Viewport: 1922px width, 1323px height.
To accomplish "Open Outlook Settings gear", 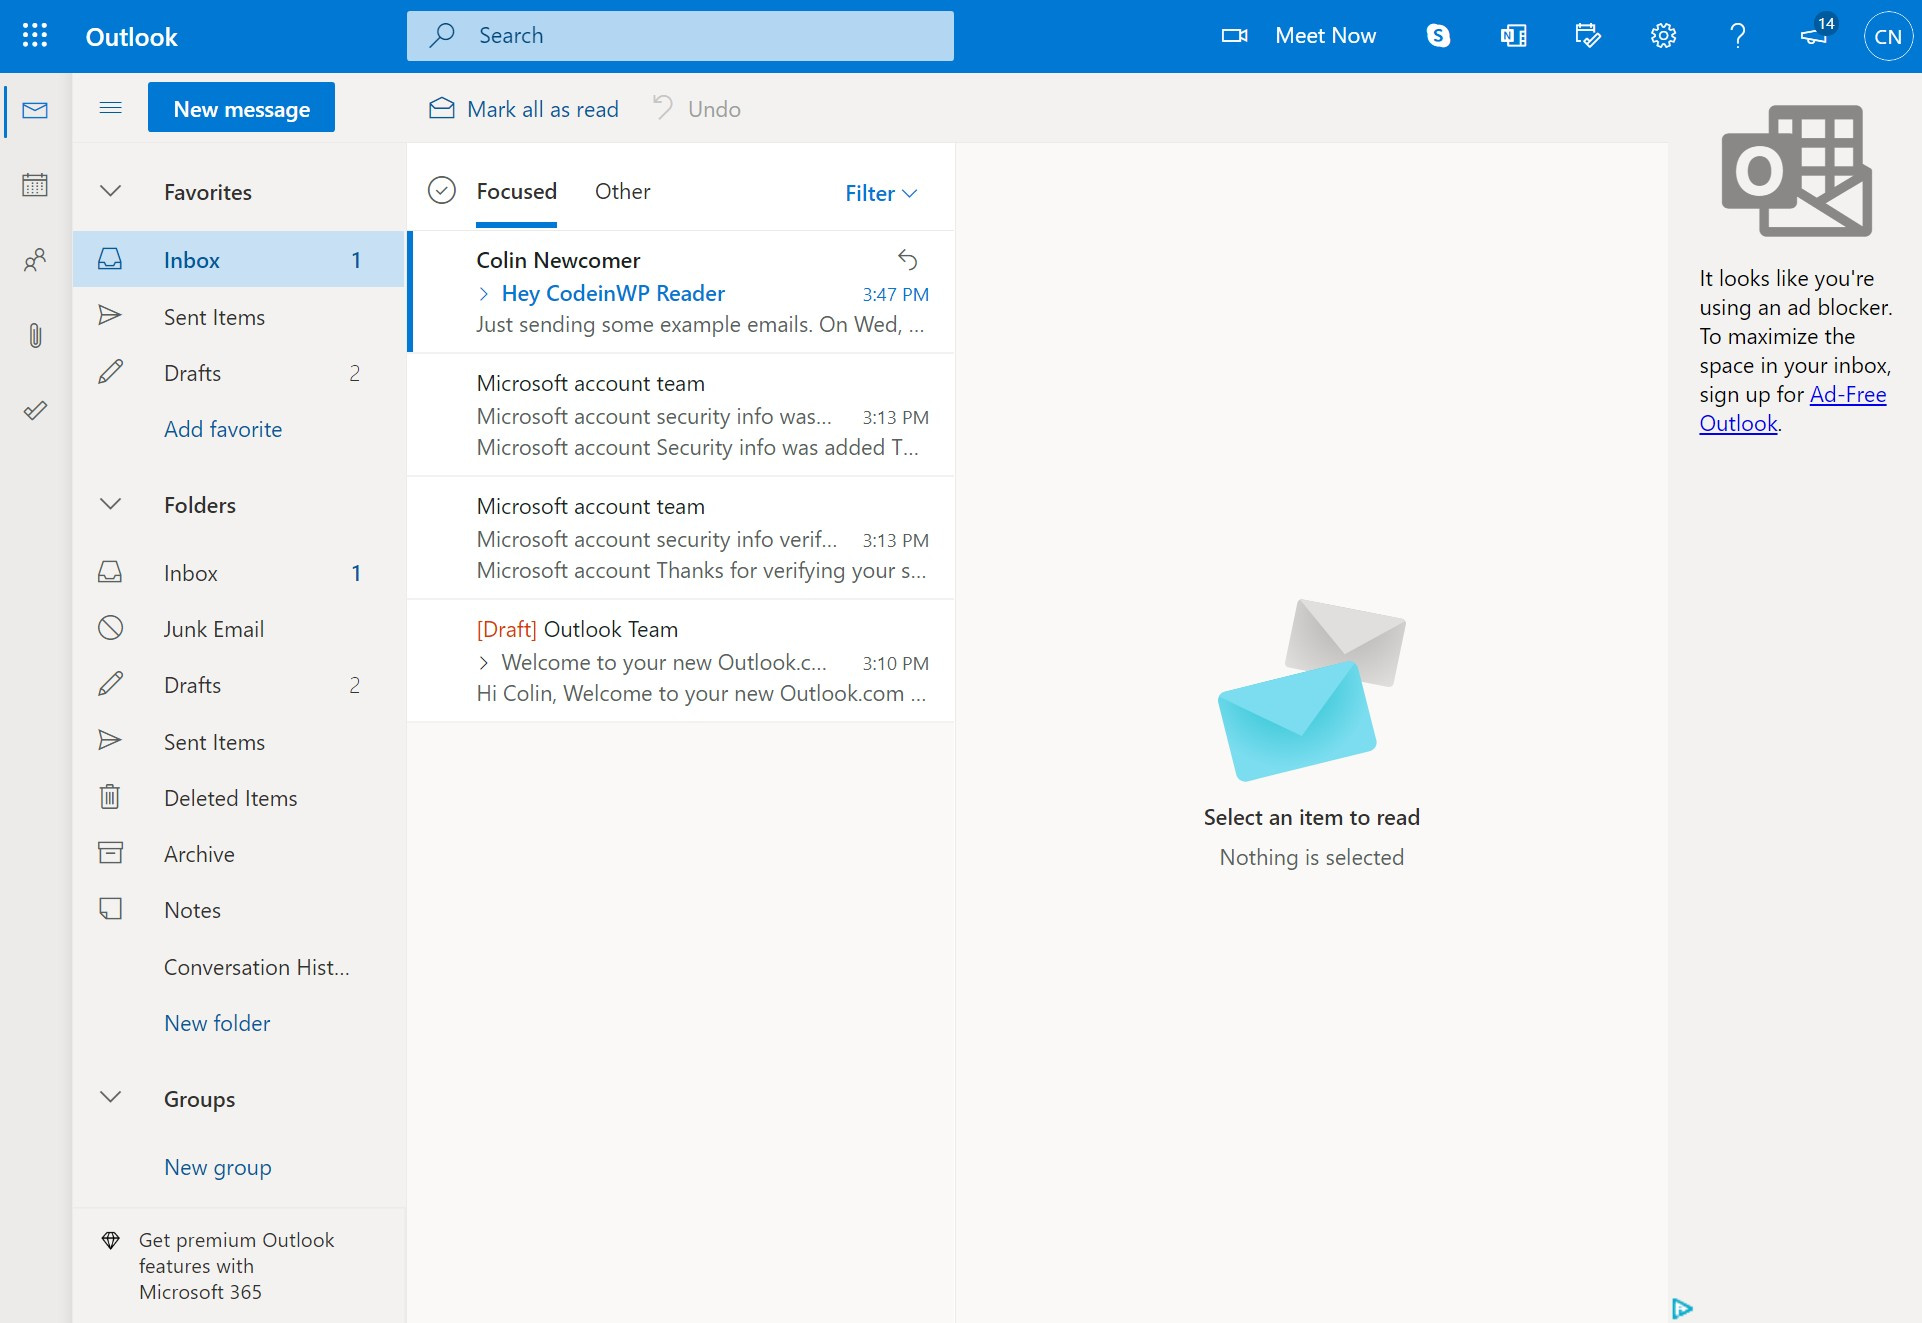I will [1662, 35].
